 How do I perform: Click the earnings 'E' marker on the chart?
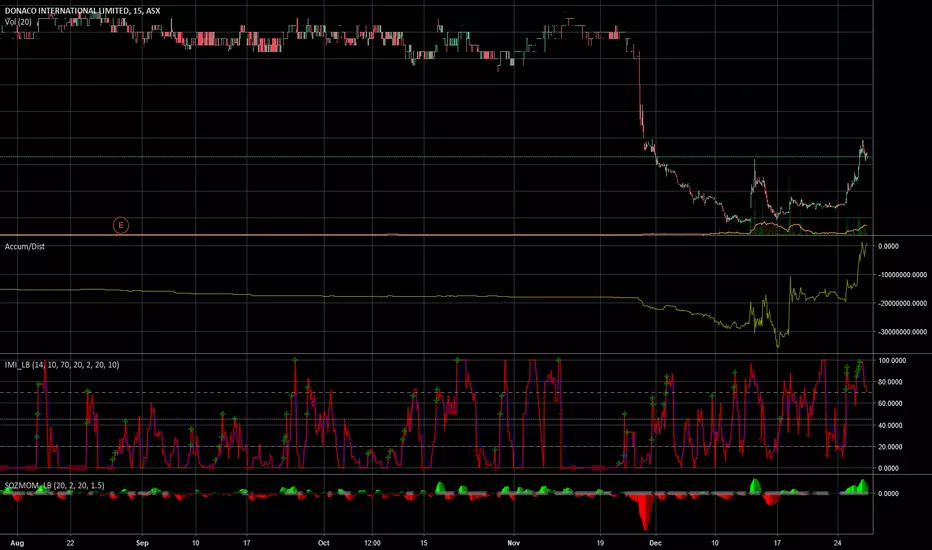121,225
